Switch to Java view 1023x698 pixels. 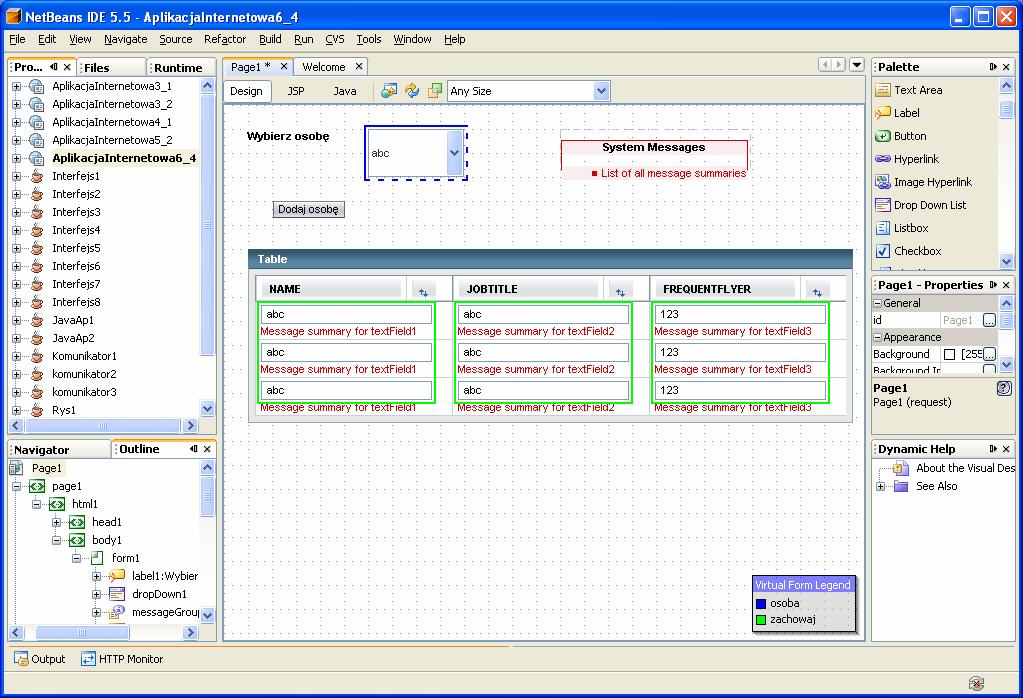[344, 91]
